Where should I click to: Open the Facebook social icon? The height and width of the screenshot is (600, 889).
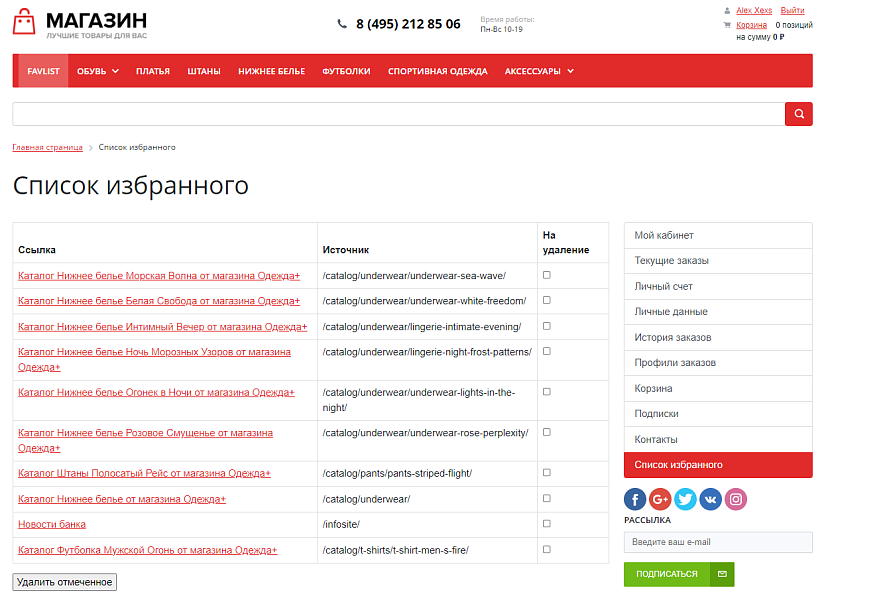point(635,499)
